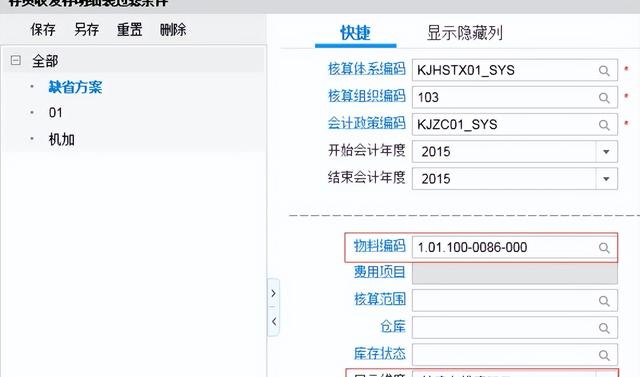This screenshot has width=640, height=377.
Task: Click the 核算体系编码 input showing KJHSTX01_SYS
Action: point(515,70)
